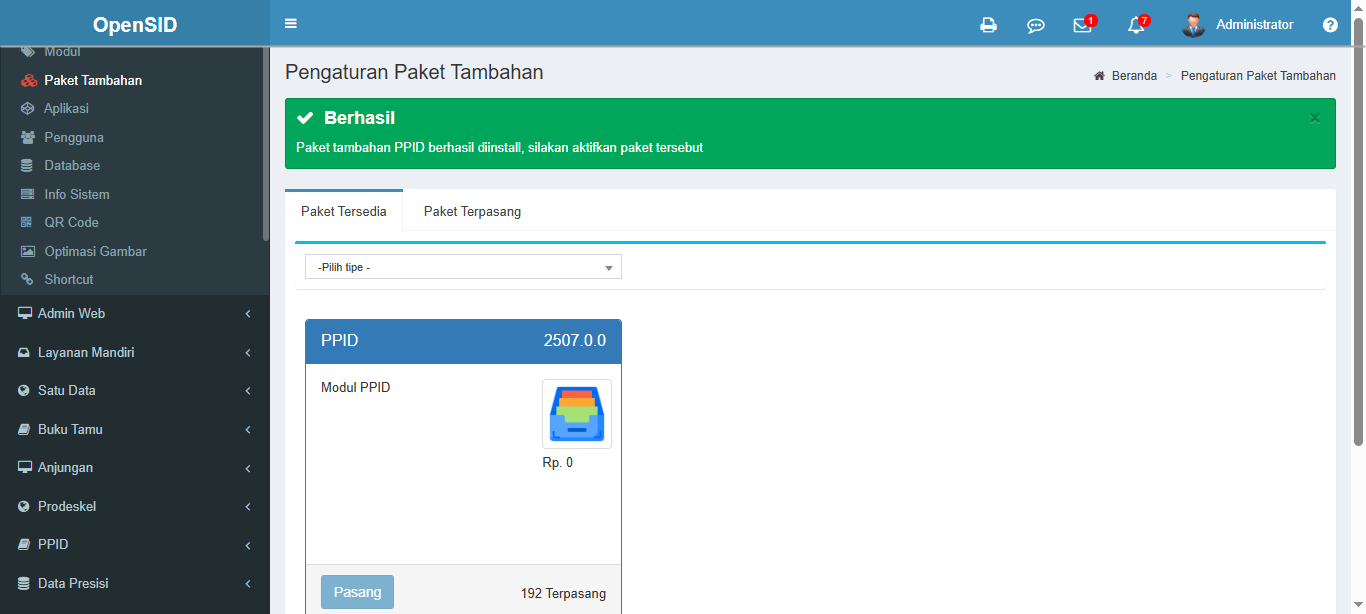Screen dimensions: 1366x614
Task: Click the Optimasi Gambar image icon
Action: click(28, 252)
